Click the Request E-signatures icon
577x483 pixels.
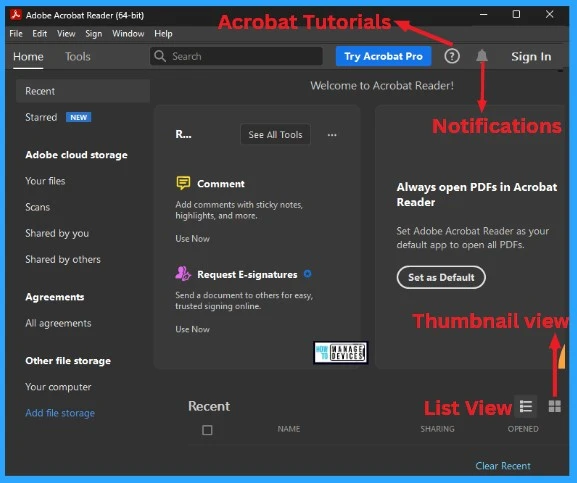(x=183, y=274)
